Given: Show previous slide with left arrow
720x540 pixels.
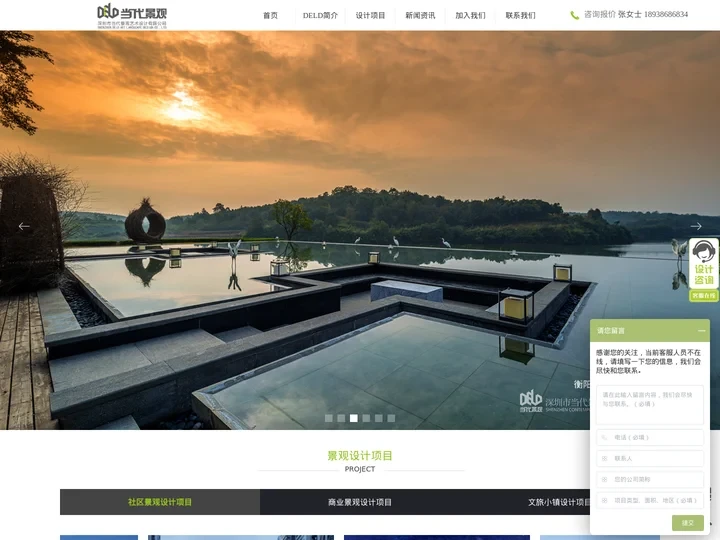Looking at the screenshot, I should coord(24,226).
